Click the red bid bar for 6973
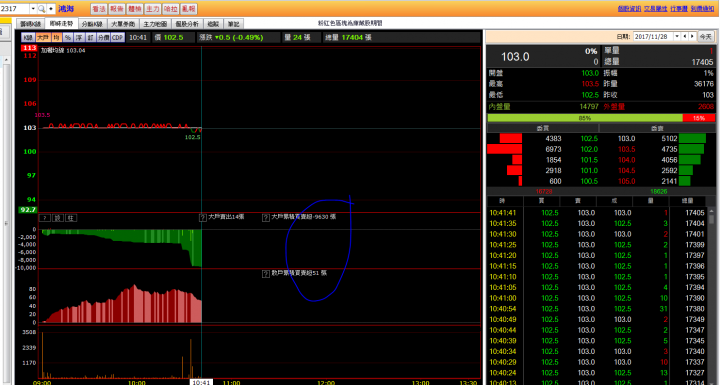Viewport: 720px width, 385px height. pos(505,149)
